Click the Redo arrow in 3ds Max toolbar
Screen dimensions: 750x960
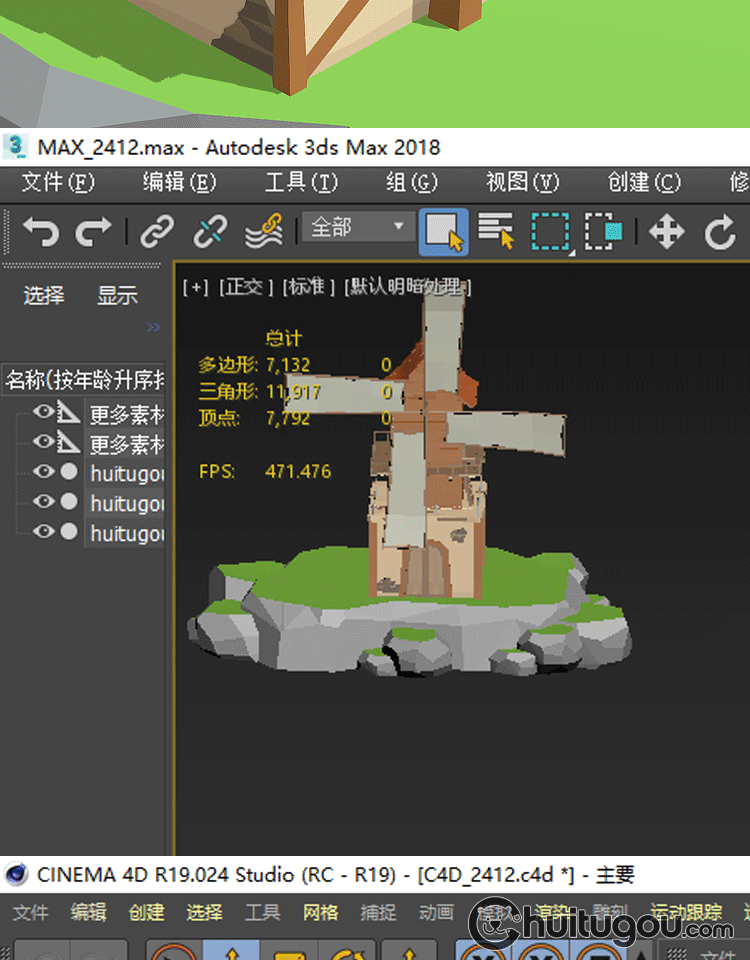tap(93, 232)
